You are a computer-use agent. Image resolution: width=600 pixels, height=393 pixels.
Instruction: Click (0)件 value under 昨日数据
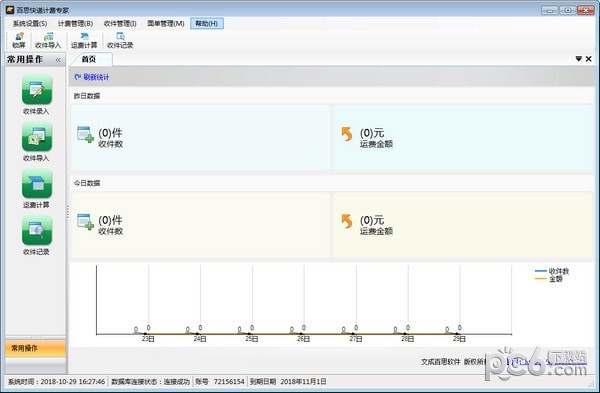[x=110, y=133]
